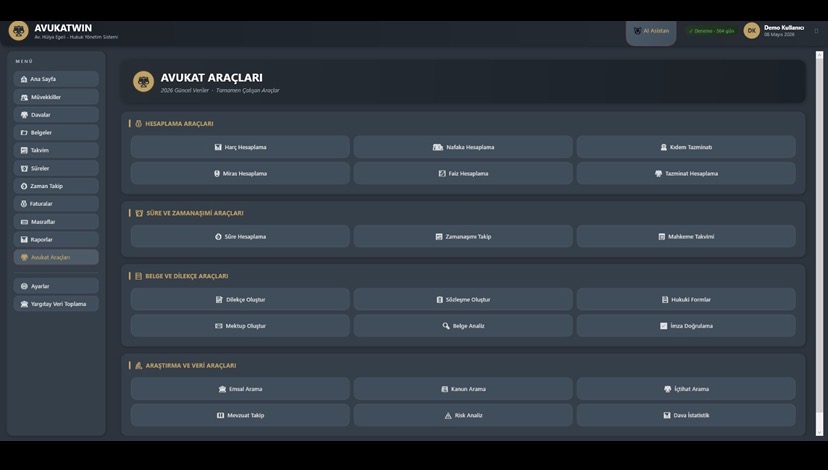Open the Davalar menu entry
This screenshot has width=828, height=470.
(x=56, y=115)
